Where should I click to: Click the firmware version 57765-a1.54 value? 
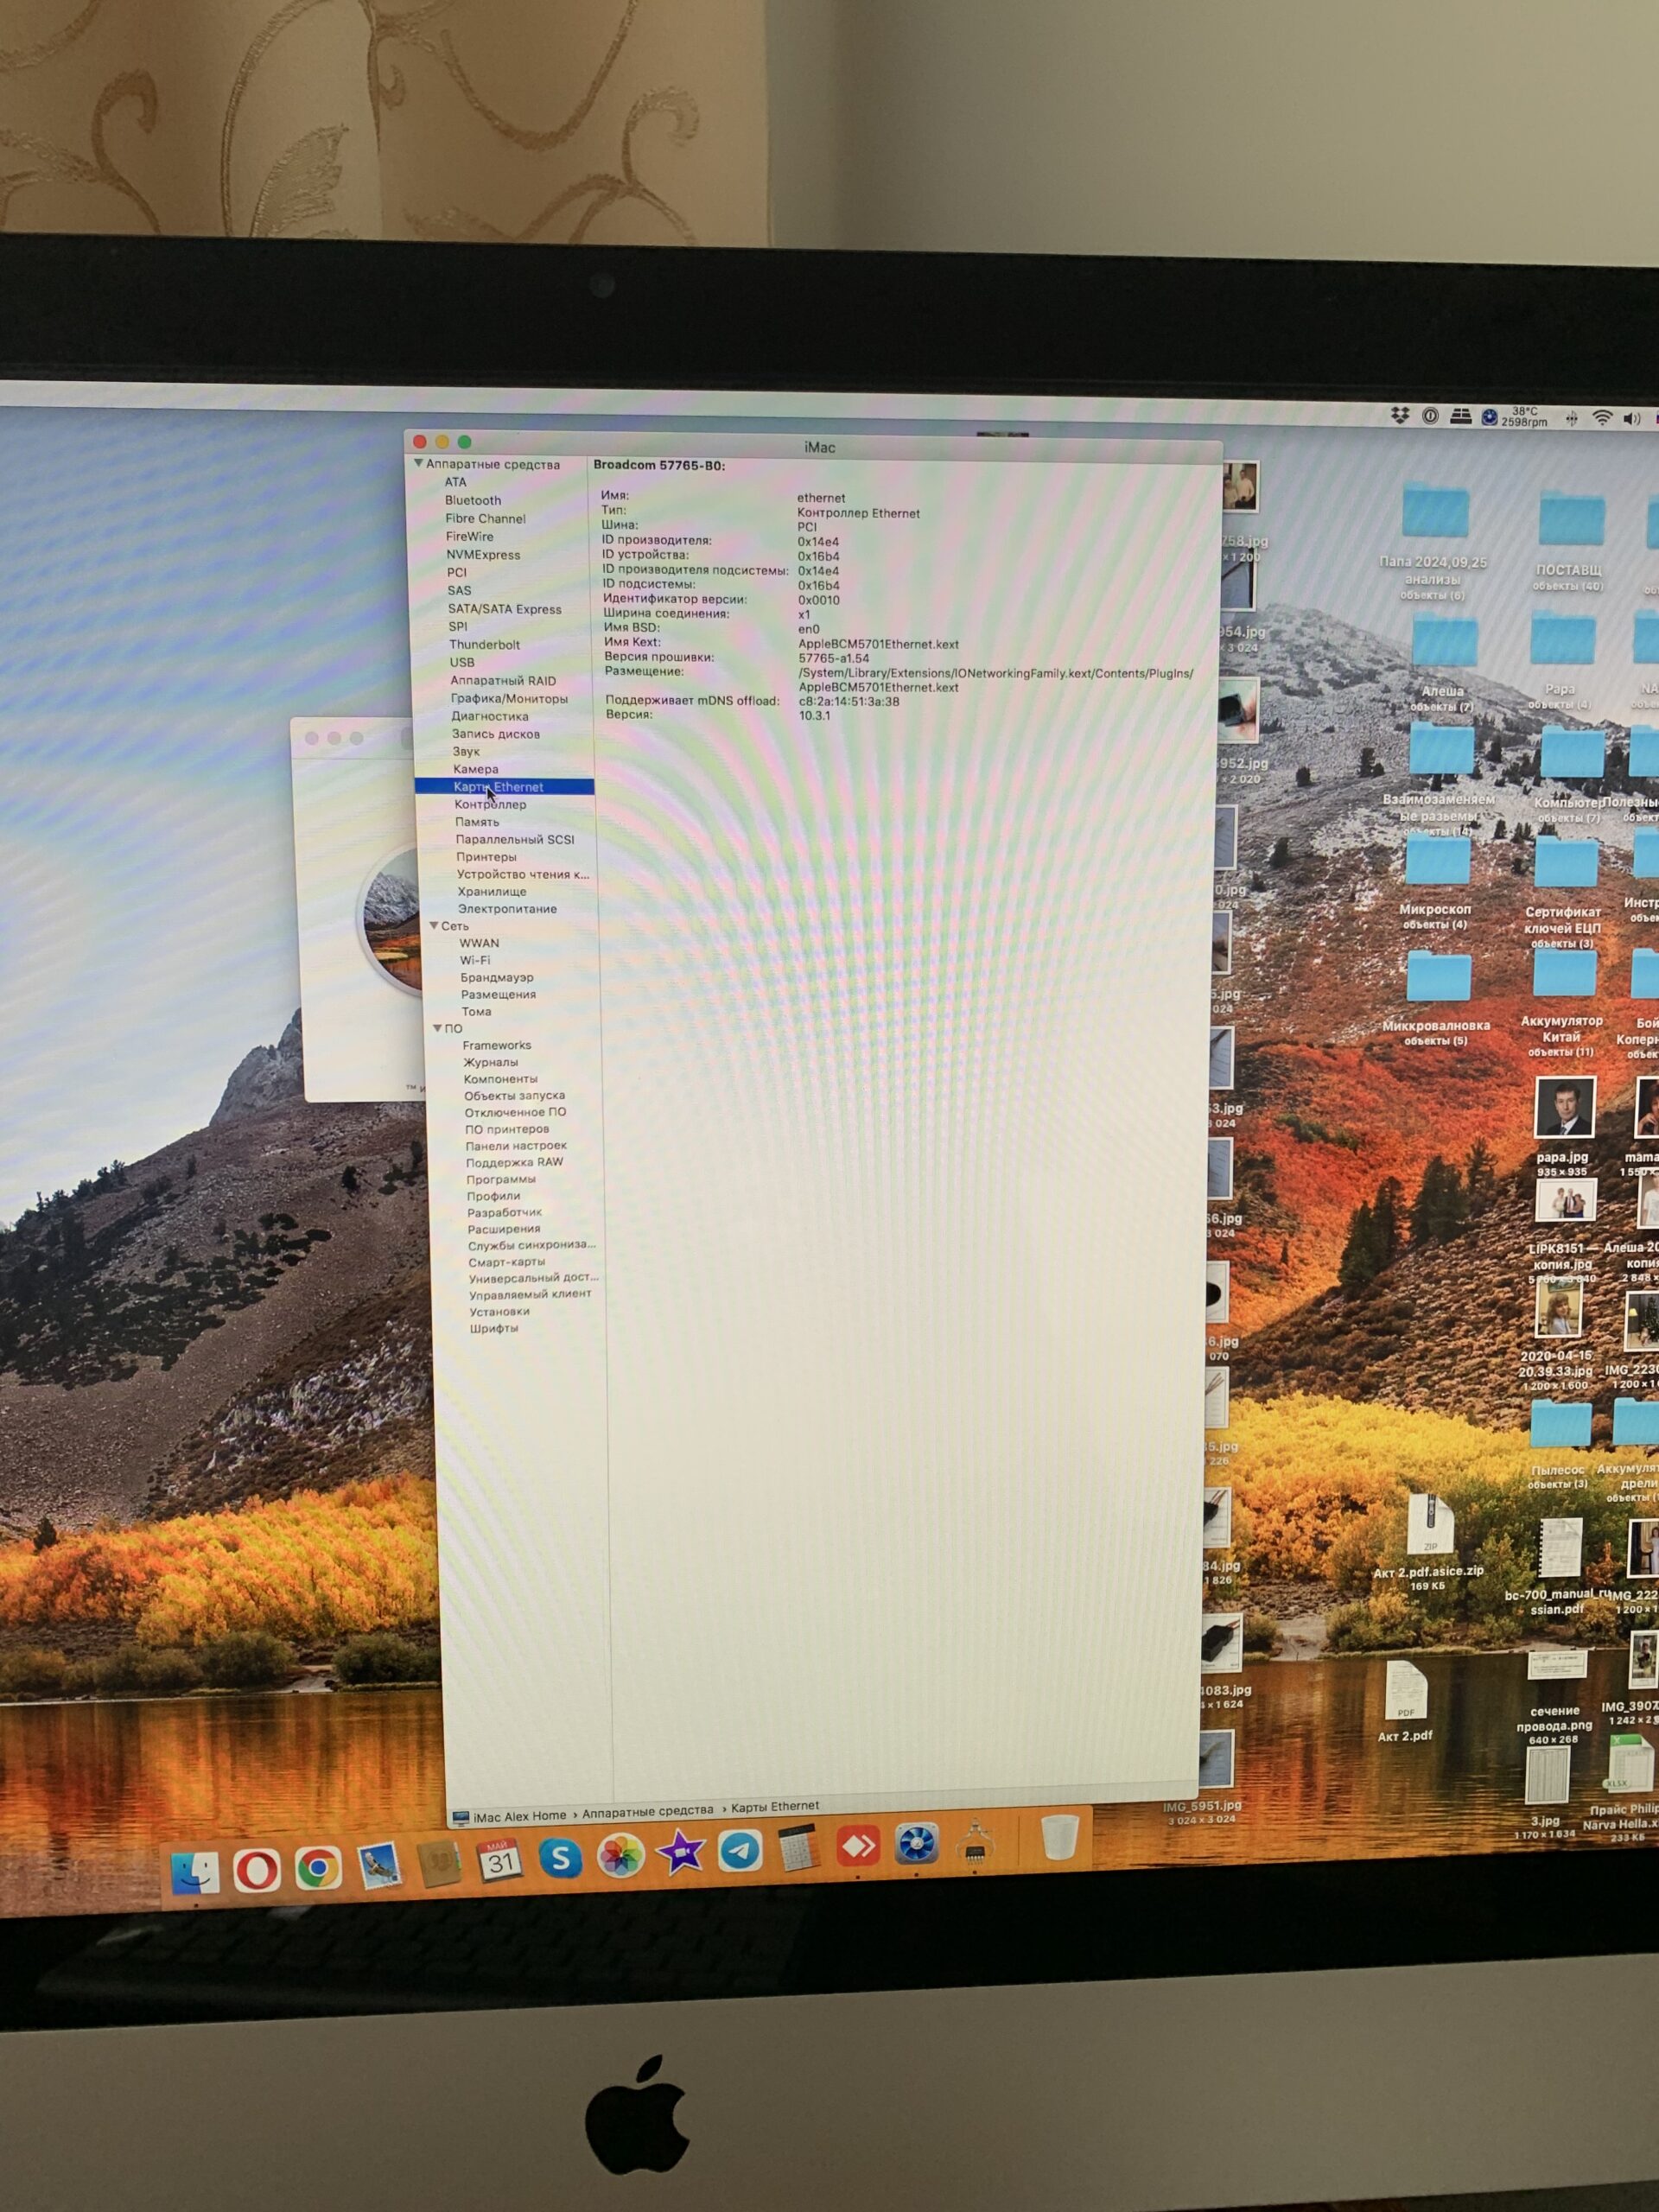(833, 658)
